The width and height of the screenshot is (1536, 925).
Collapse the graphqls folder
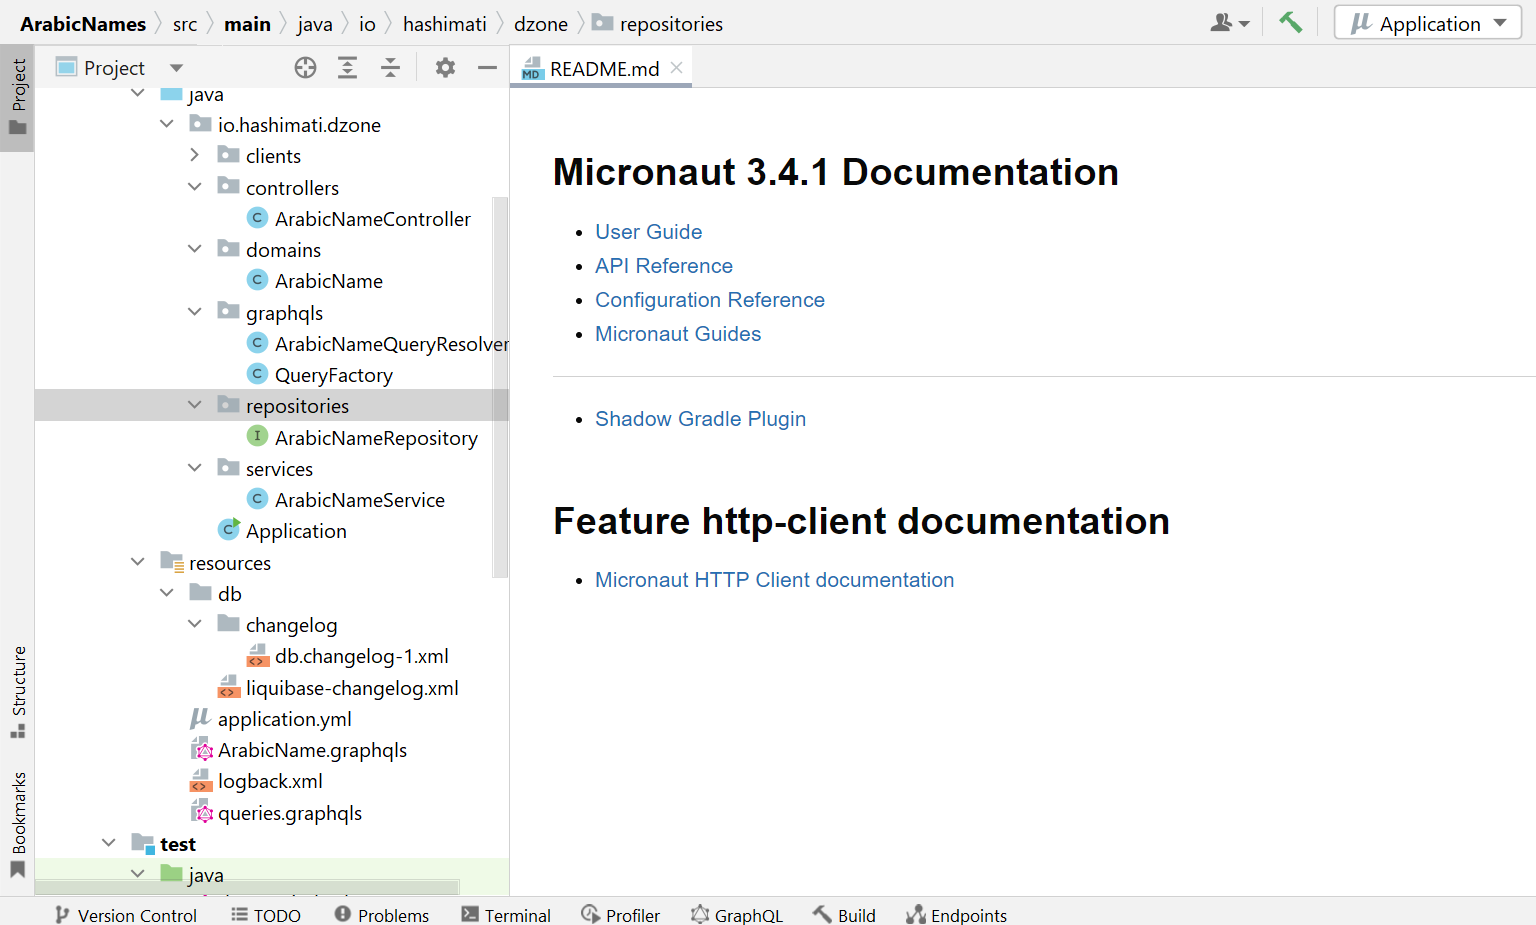[195, 312]
